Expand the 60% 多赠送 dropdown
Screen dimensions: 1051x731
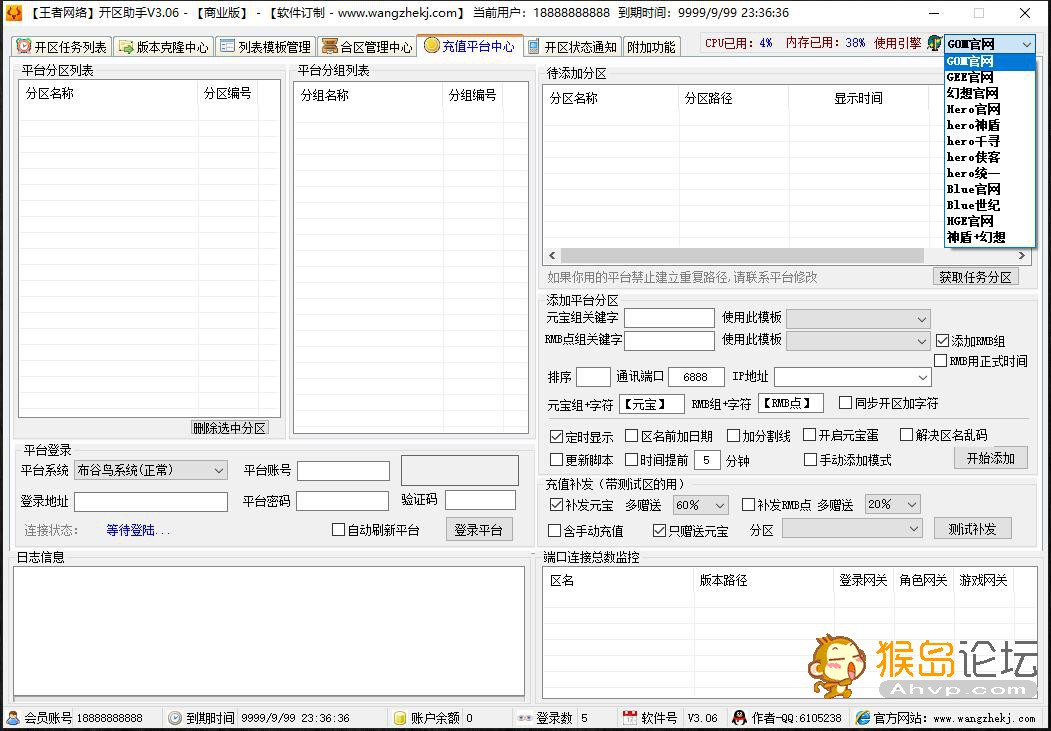coord(700,505)
